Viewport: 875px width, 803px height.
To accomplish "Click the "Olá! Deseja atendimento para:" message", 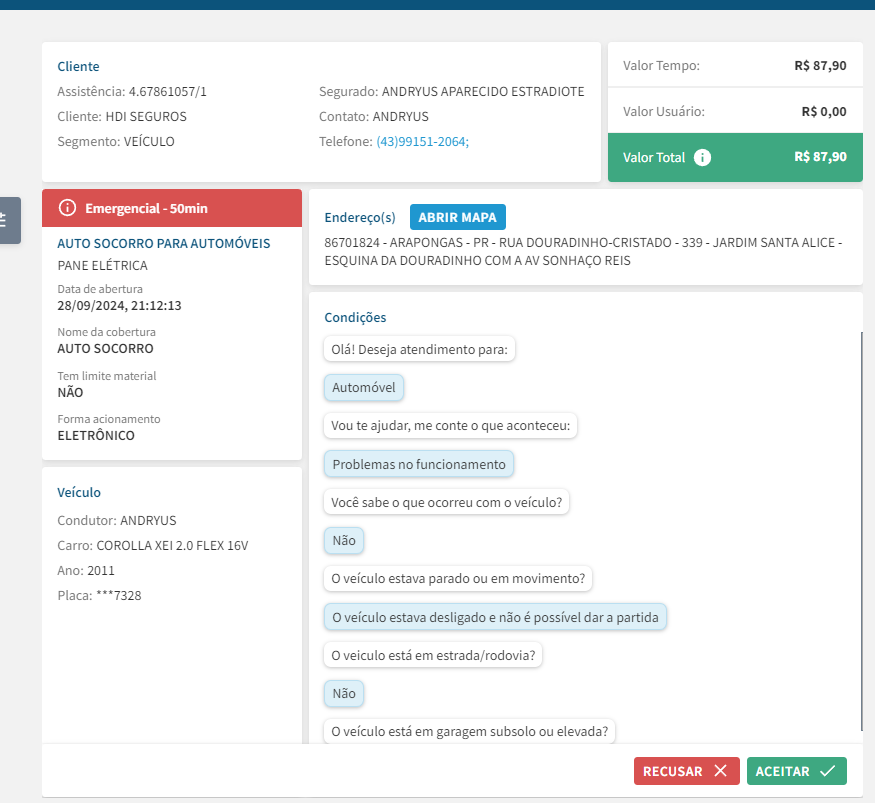I will 419,350.
